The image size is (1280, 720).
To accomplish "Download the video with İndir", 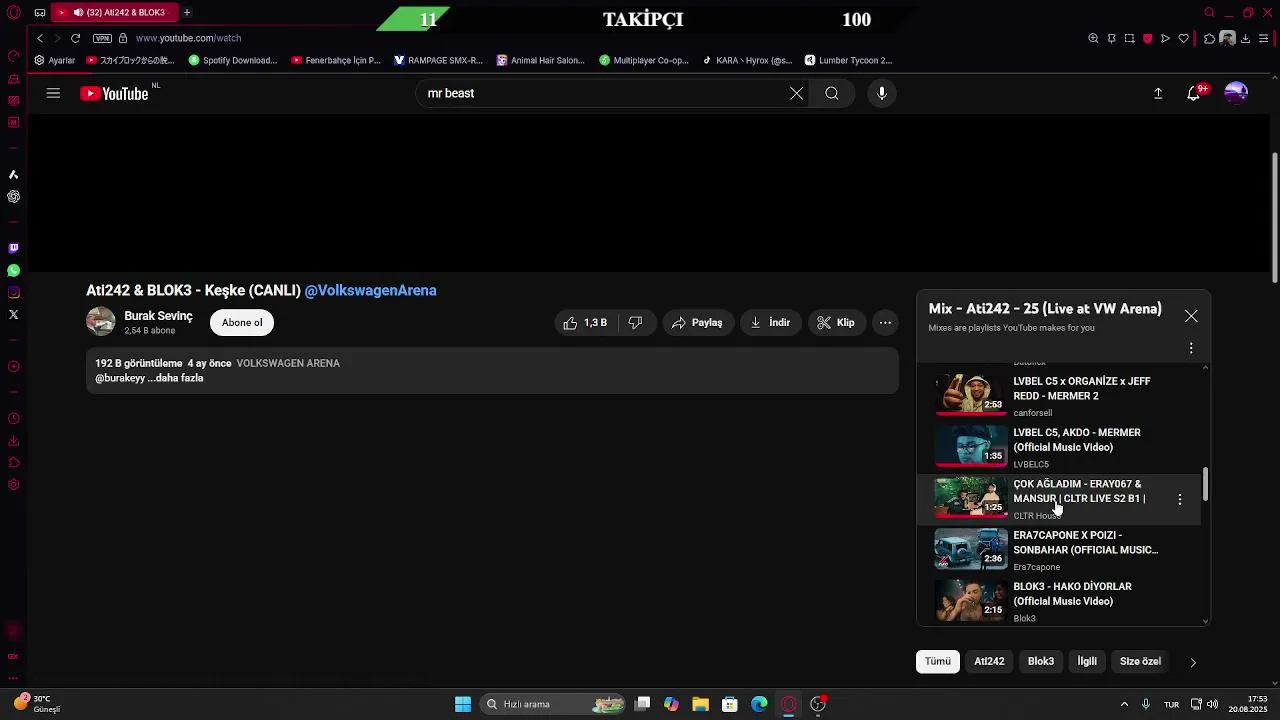I will tap(770, 322).
